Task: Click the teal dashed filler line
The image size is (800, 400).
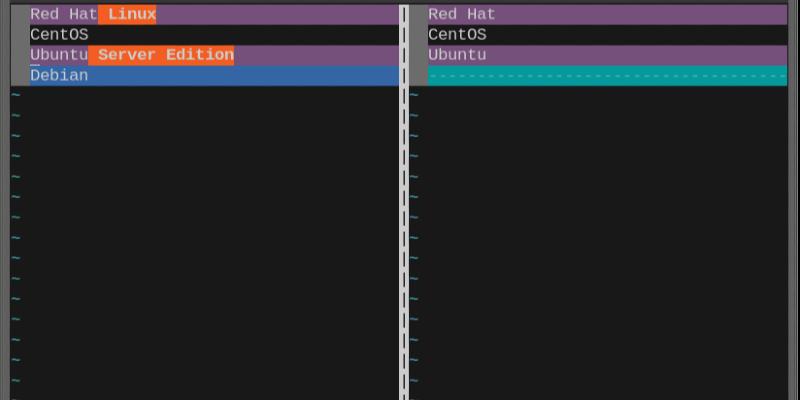Action: (608, 76)
